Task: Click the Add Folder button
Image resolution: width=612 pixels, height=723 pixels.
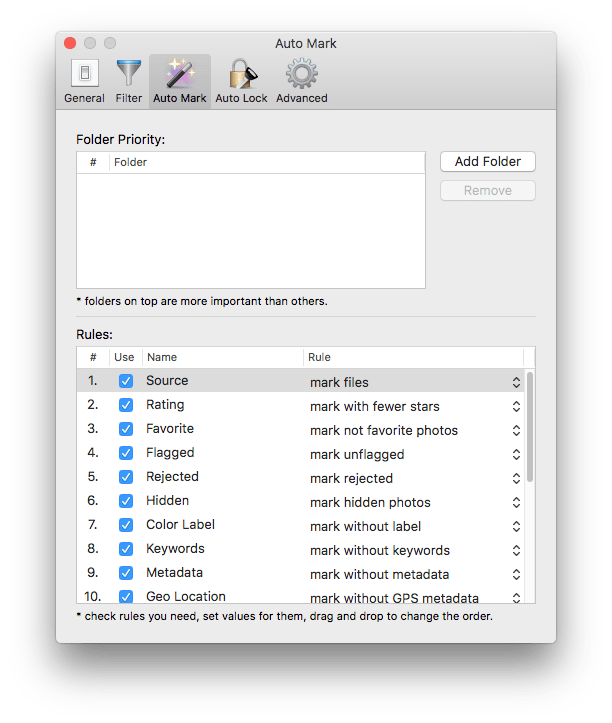Action: pyautogui.click(x=487, y=161)
